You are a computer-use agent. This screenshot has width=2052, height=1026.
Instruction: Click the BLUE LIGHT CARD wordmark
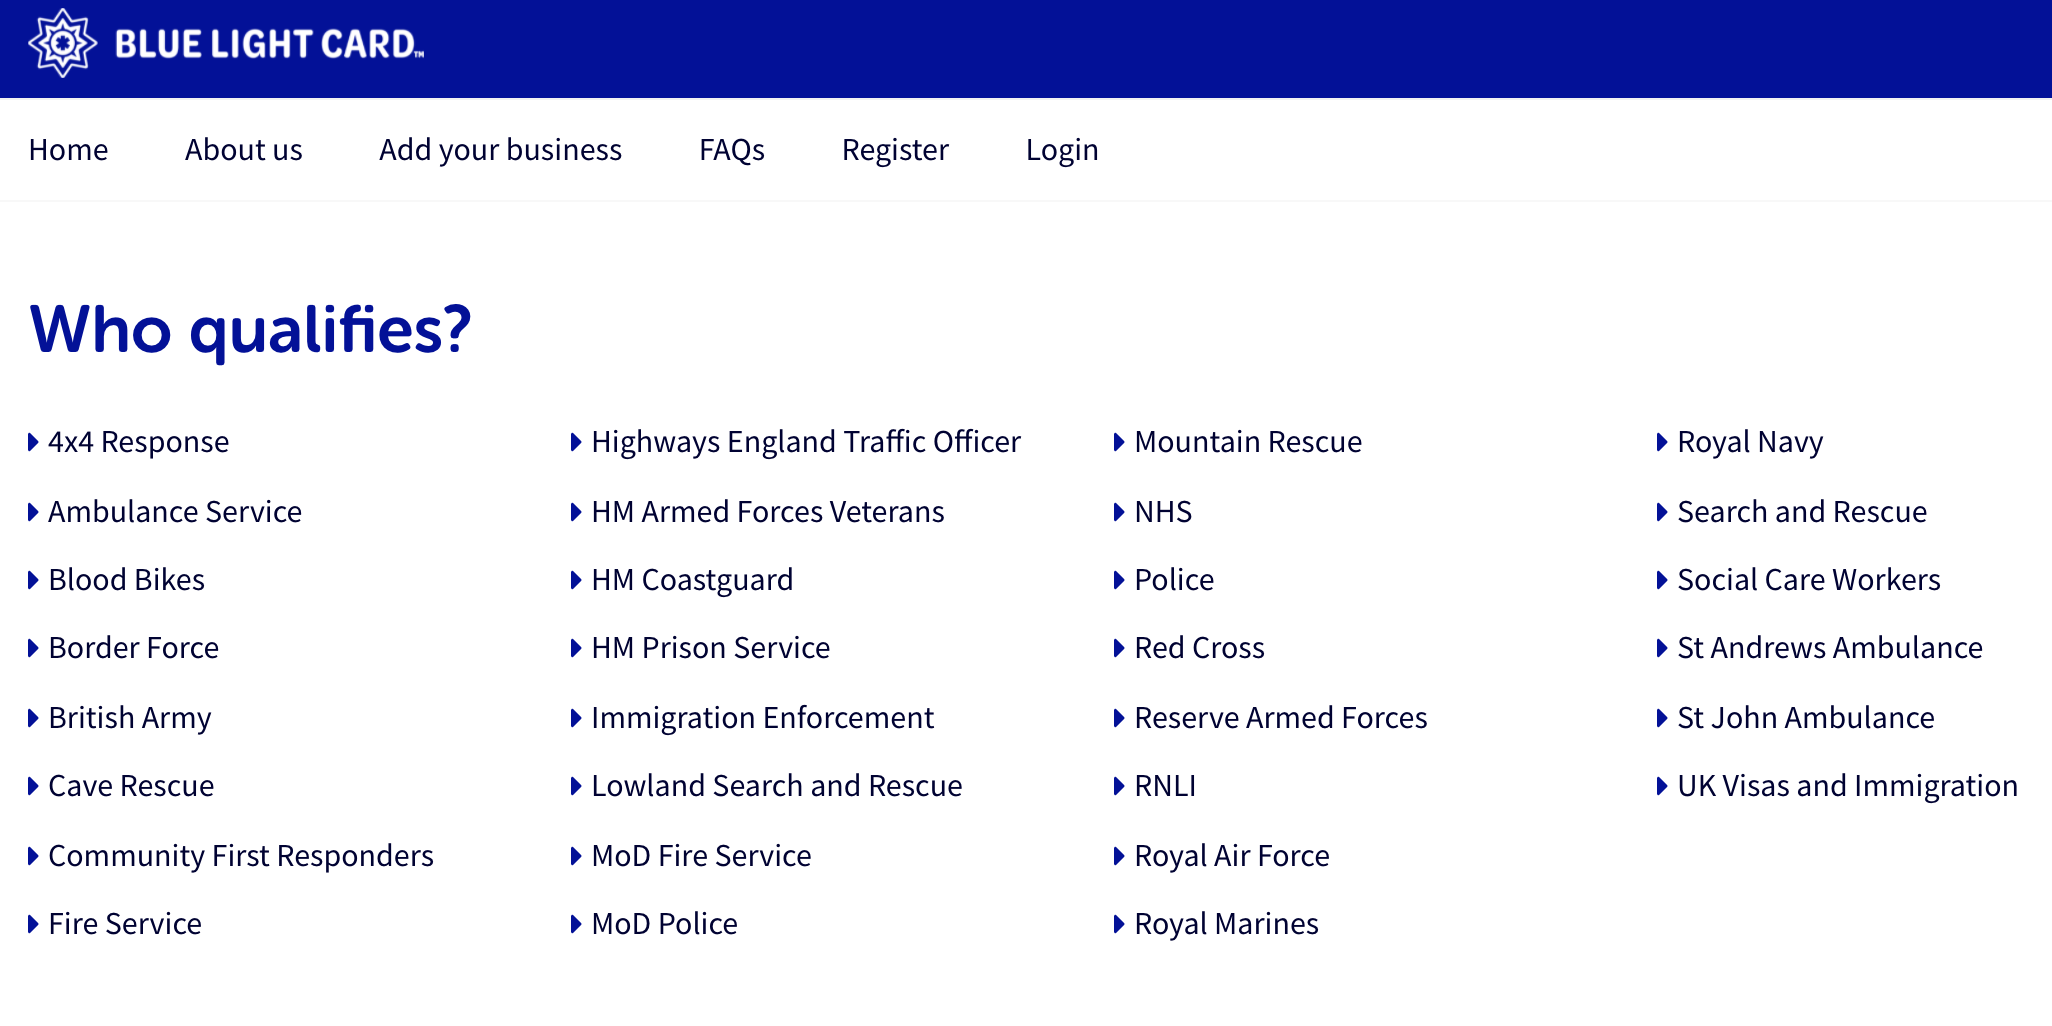(x=269, y=44)
